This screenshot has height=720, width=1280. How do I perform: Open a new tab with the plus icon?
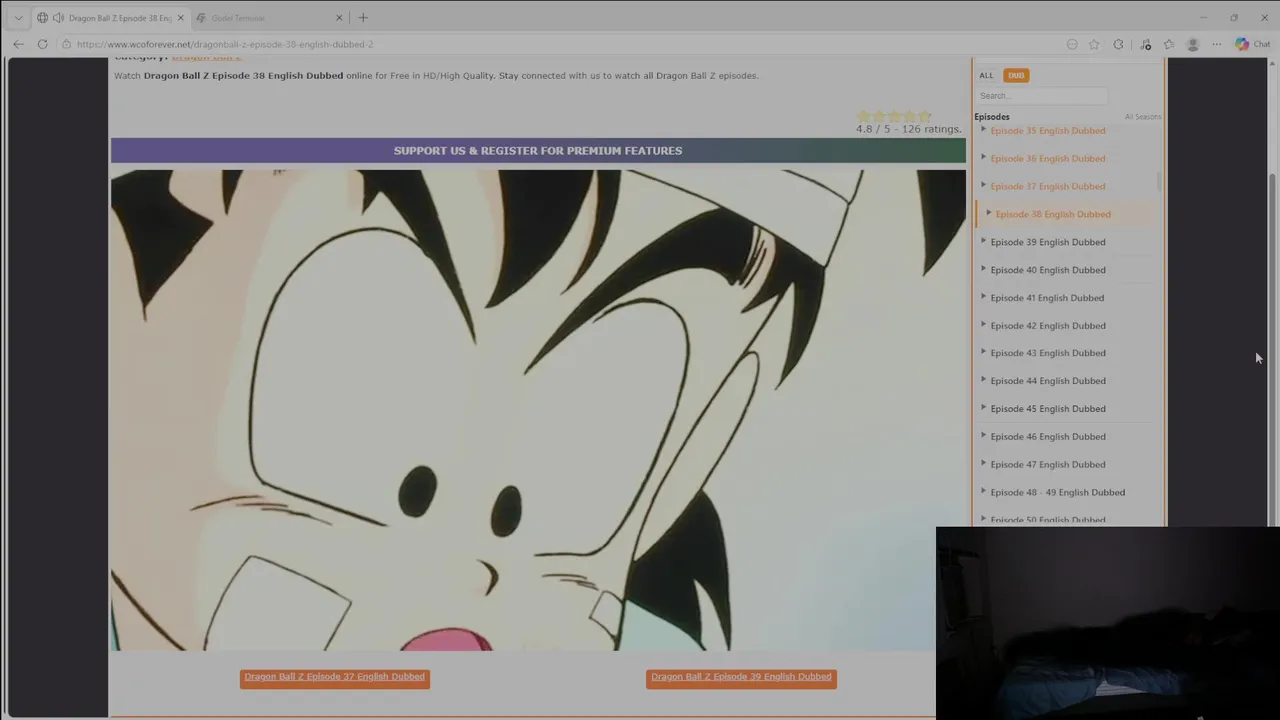363,18
